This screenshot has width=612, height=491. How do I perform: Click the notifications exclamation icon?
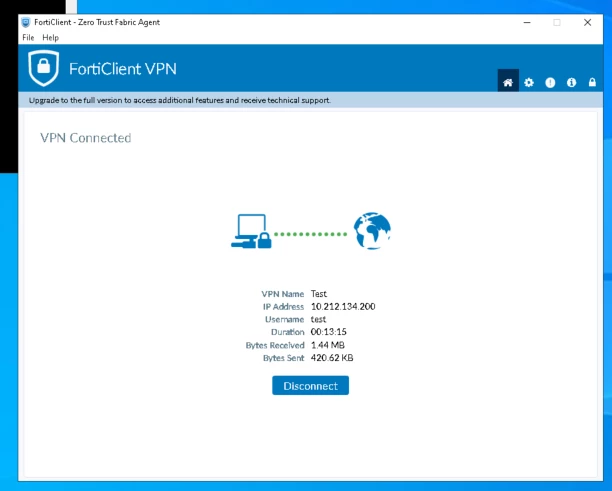click(x=550, y=82)
